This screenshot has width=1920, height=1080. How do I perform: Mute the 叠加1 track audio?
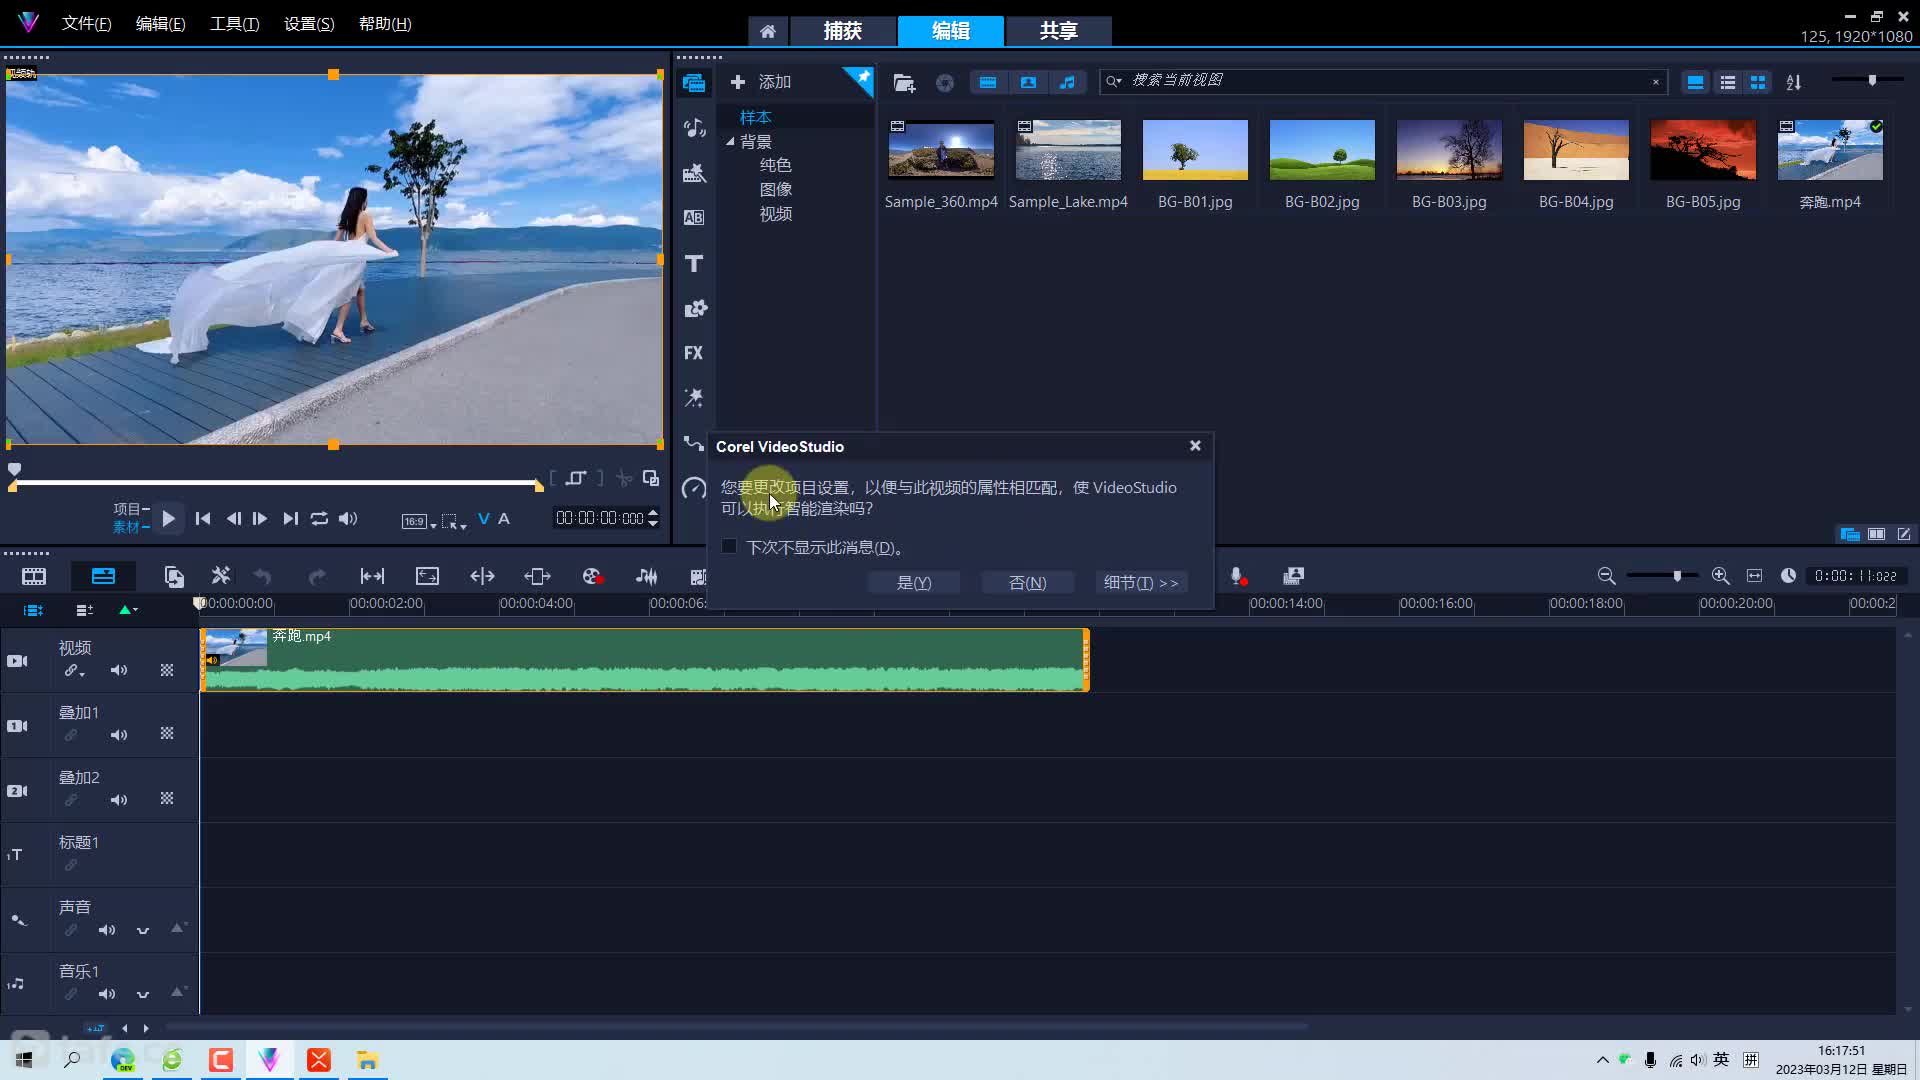(119, 735)
